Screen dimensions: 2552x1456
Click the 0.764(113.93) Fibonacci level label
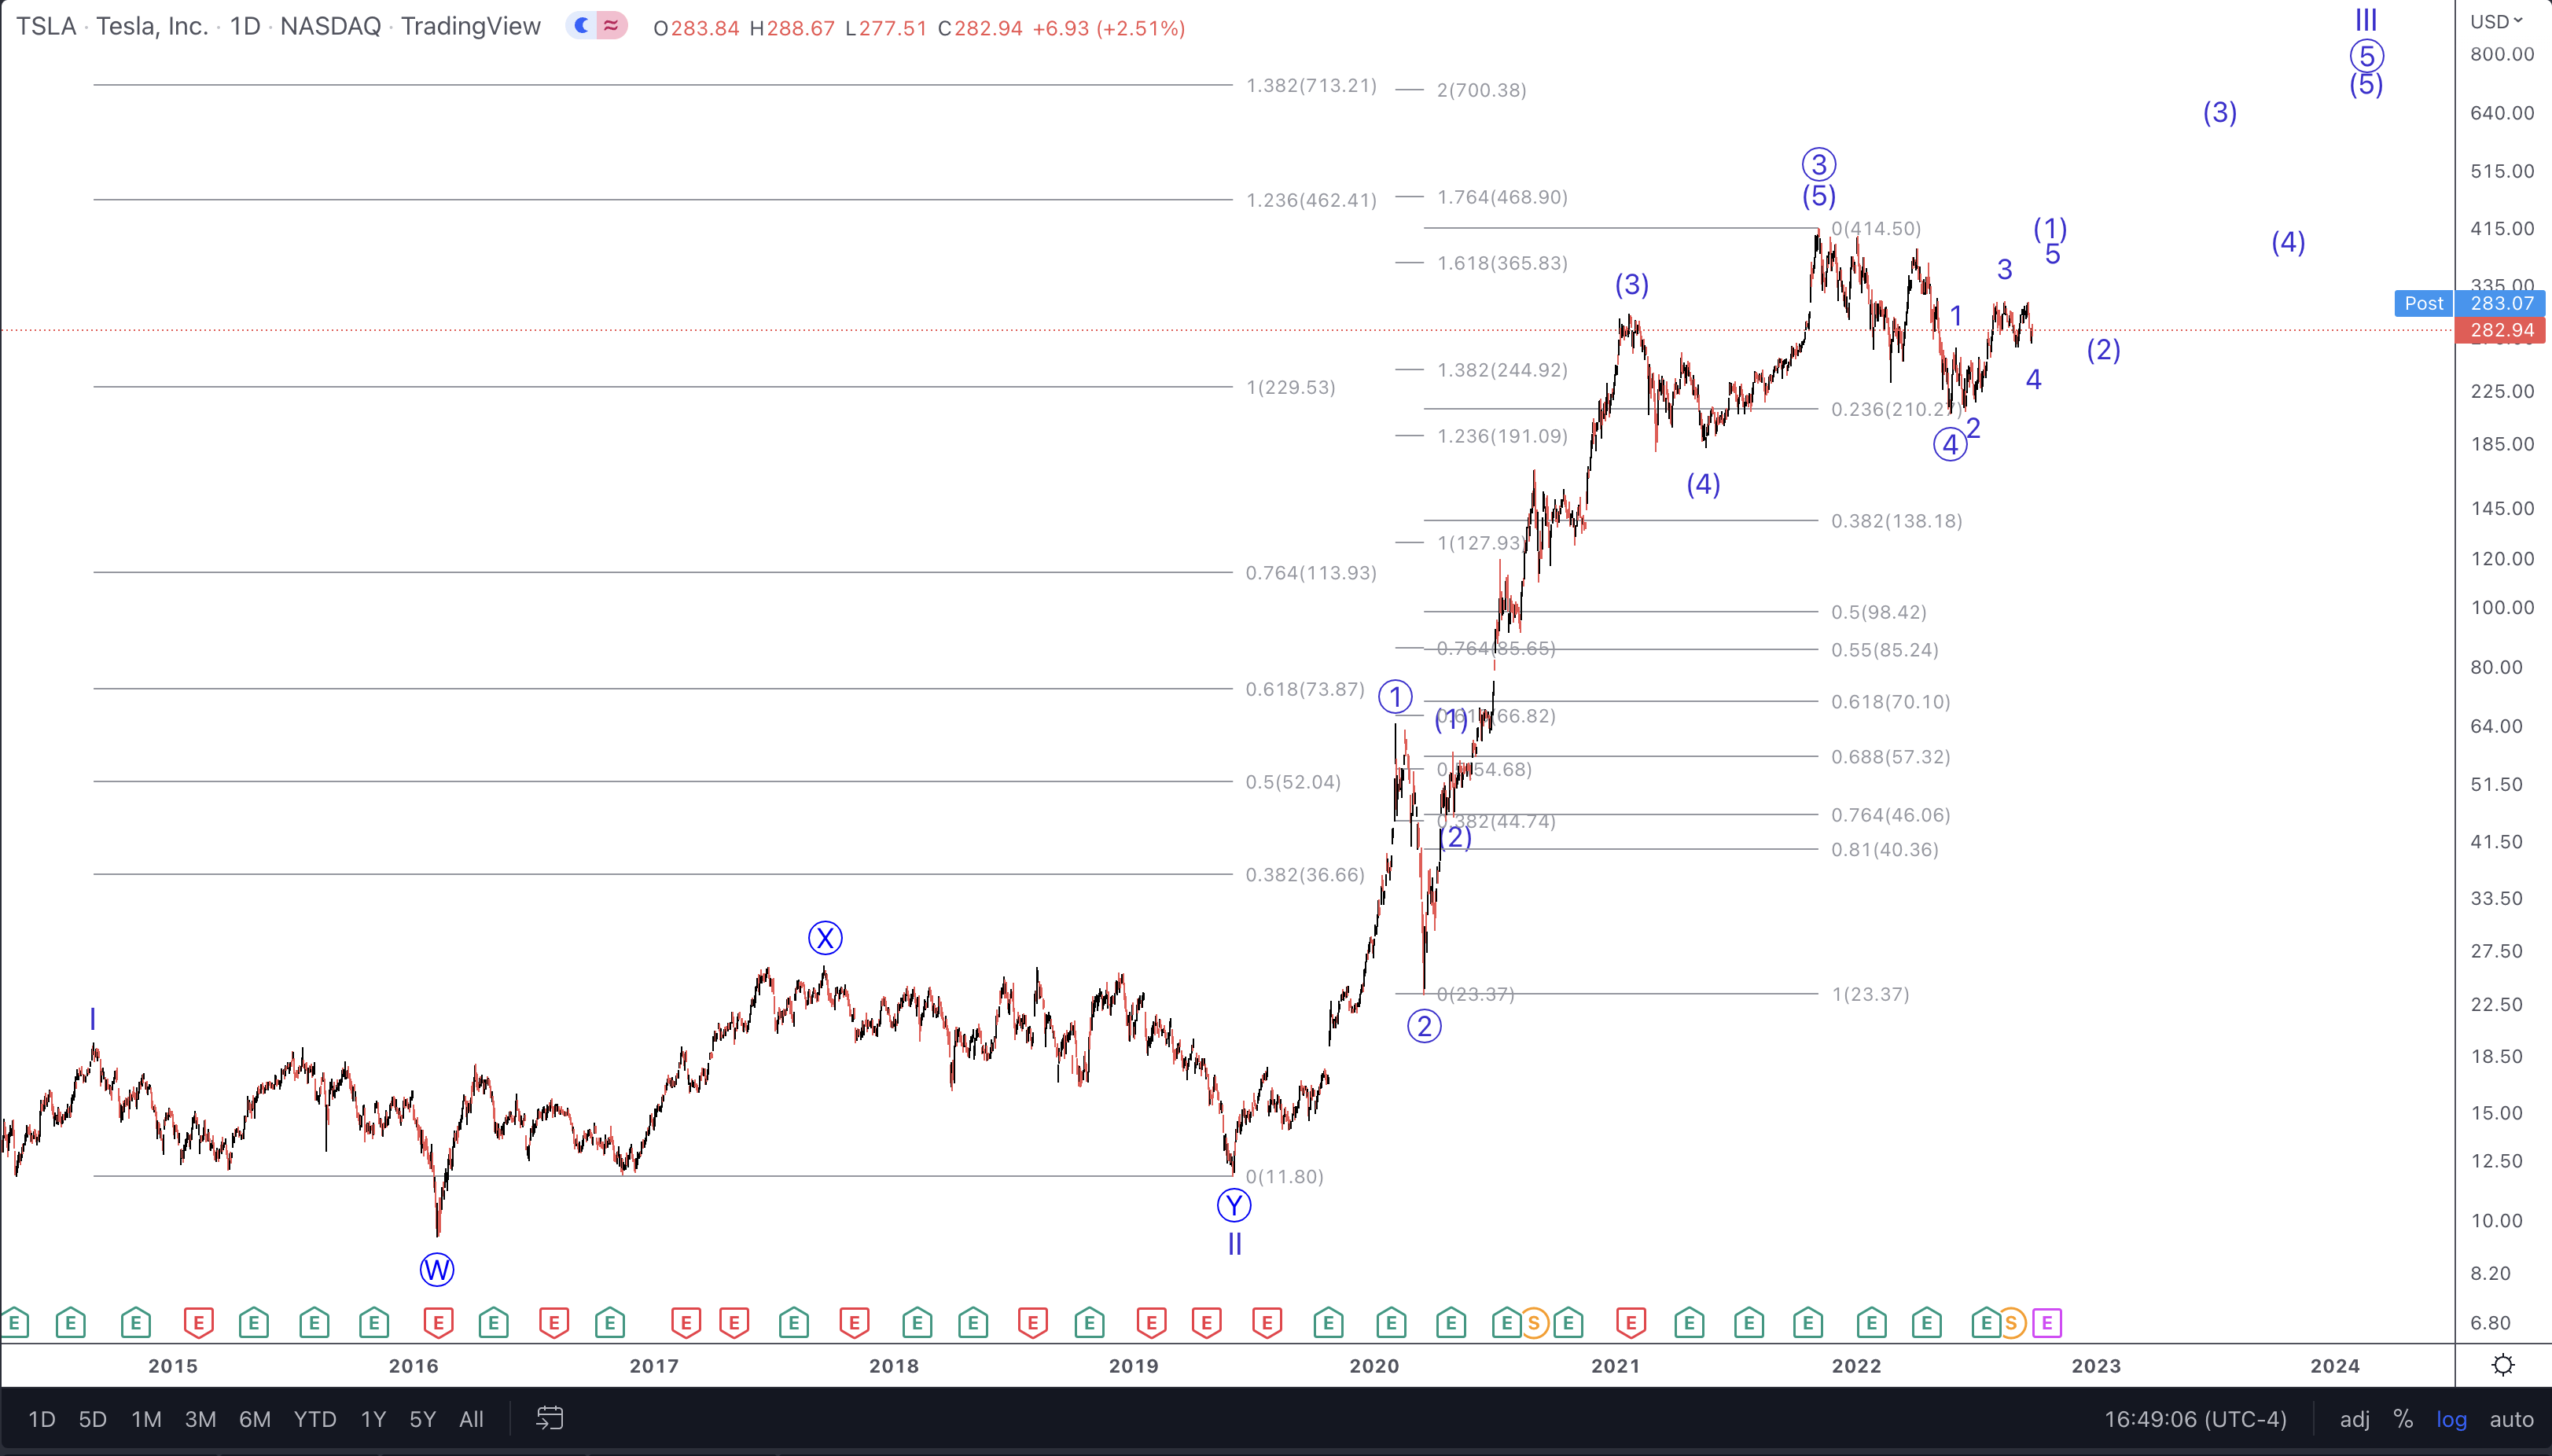click(1311, 573)
